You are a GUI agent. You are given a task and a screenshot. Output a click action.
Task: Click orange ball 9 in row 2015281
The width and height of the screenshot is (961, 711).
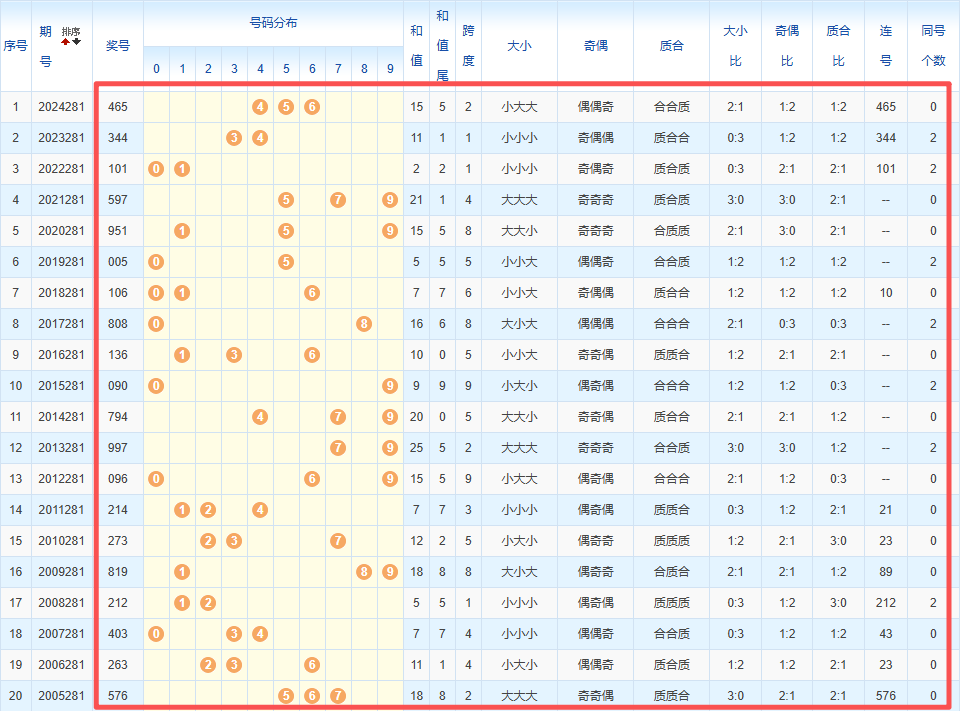tap(390, 386)
